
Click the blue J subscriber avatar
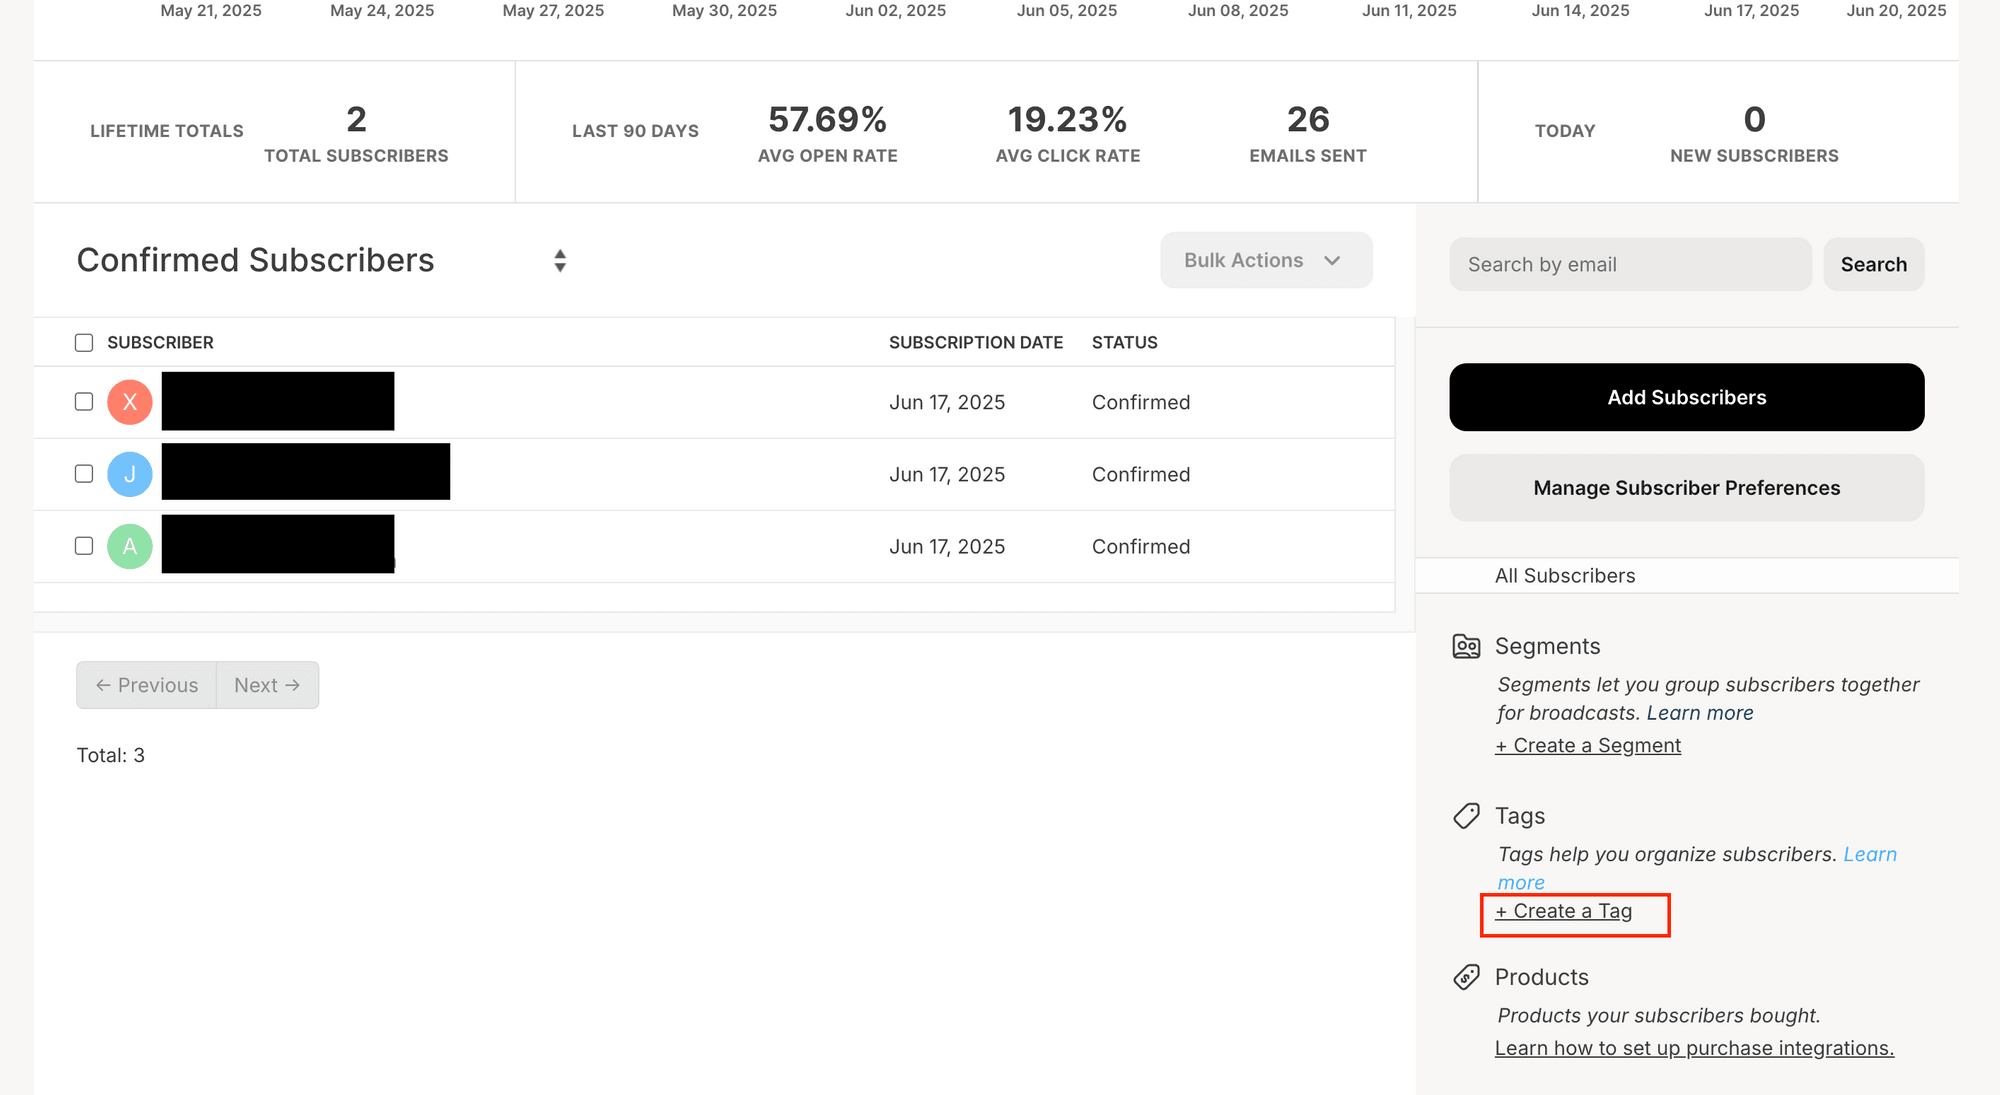click(130, 474)
